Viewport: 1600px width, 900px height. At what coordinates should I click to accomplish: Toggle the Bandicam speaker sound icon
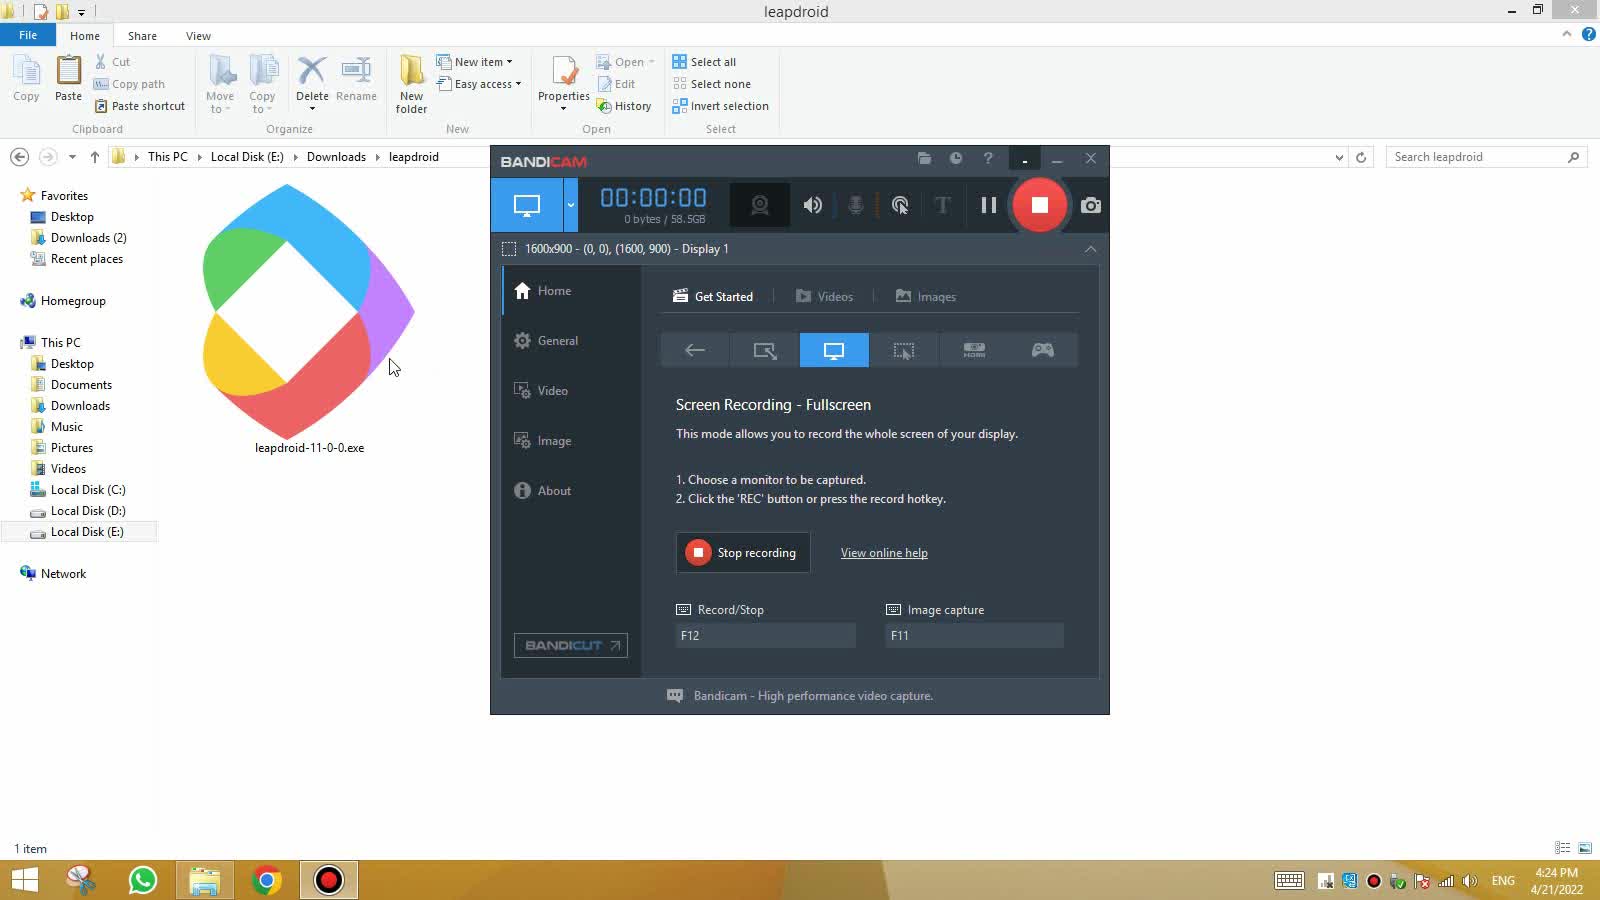click(813, 205)
